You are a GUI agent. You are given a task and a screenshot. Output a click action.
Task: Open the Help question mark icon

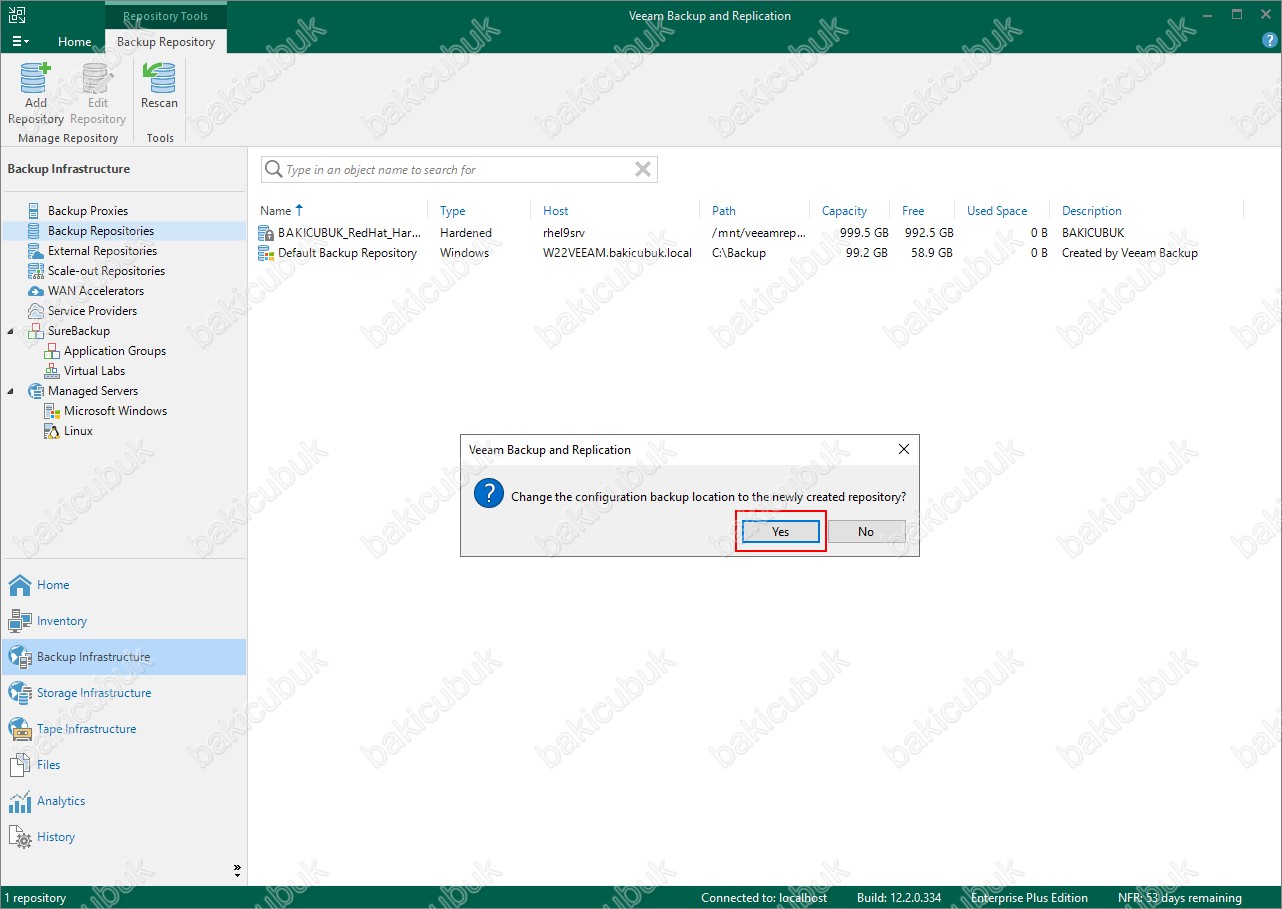coord(1270,41)
